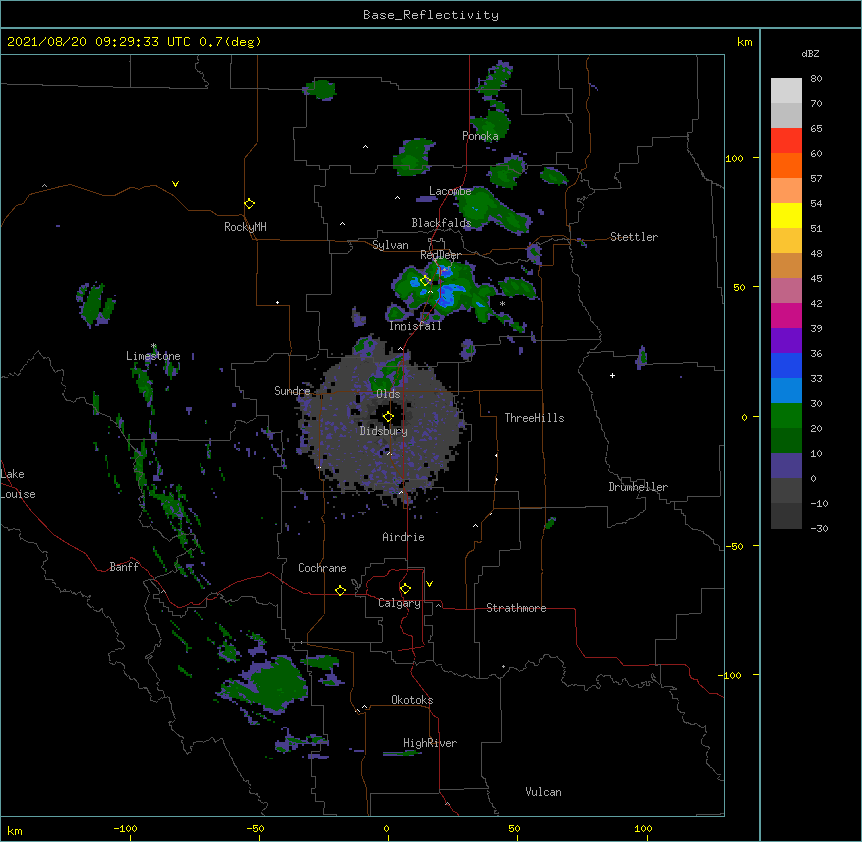Pick the light gray 70-80 dBZ legend swatch
This screenshot has width=862, height=842.
786,91
